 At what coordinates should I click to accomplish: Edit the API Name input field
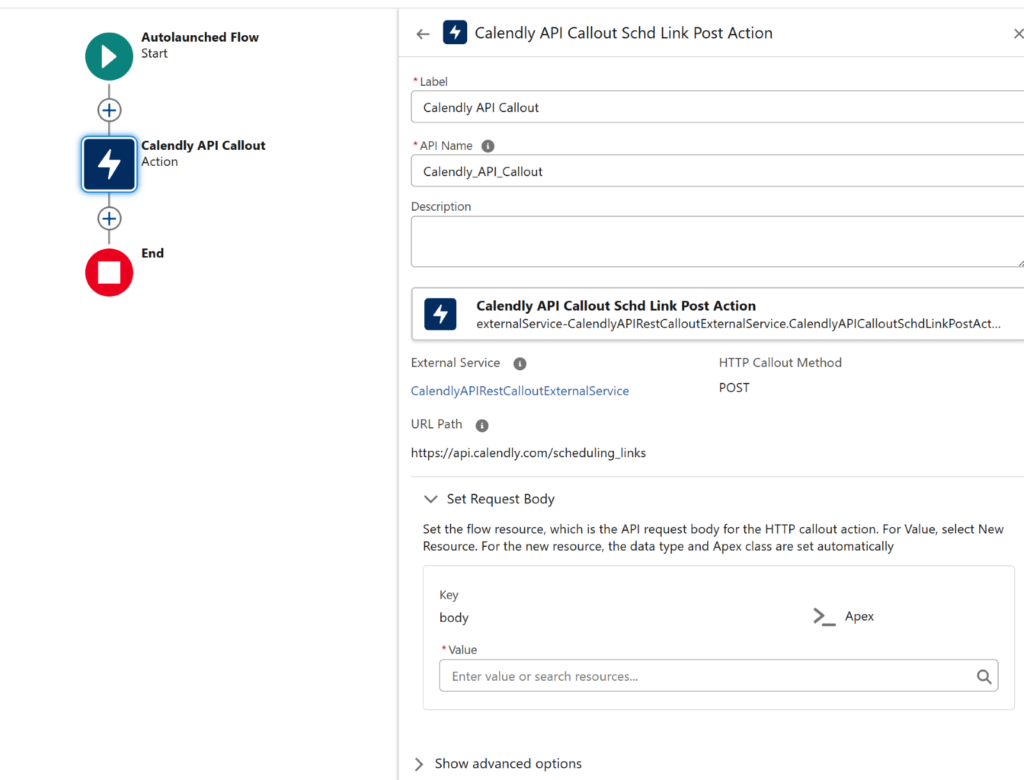click(x=717, y=171)
